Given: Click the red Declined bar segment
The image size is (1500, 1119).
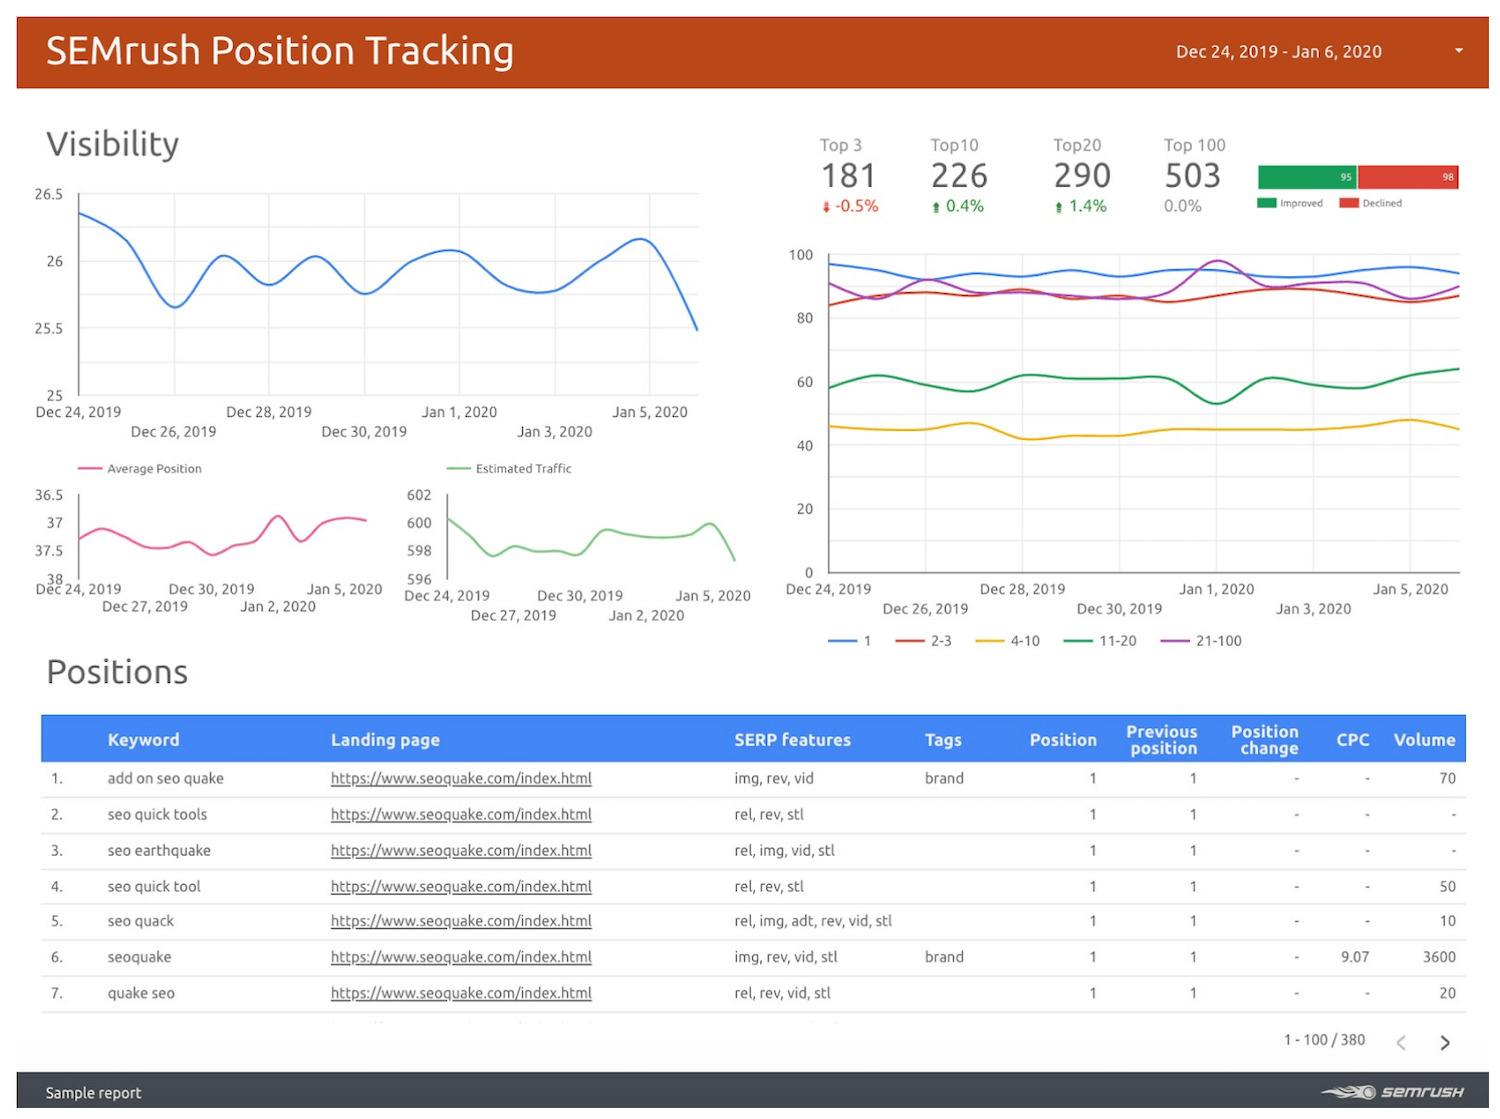Looking at the screenshot, I should pyautogui.click(x=1408, y=177).
